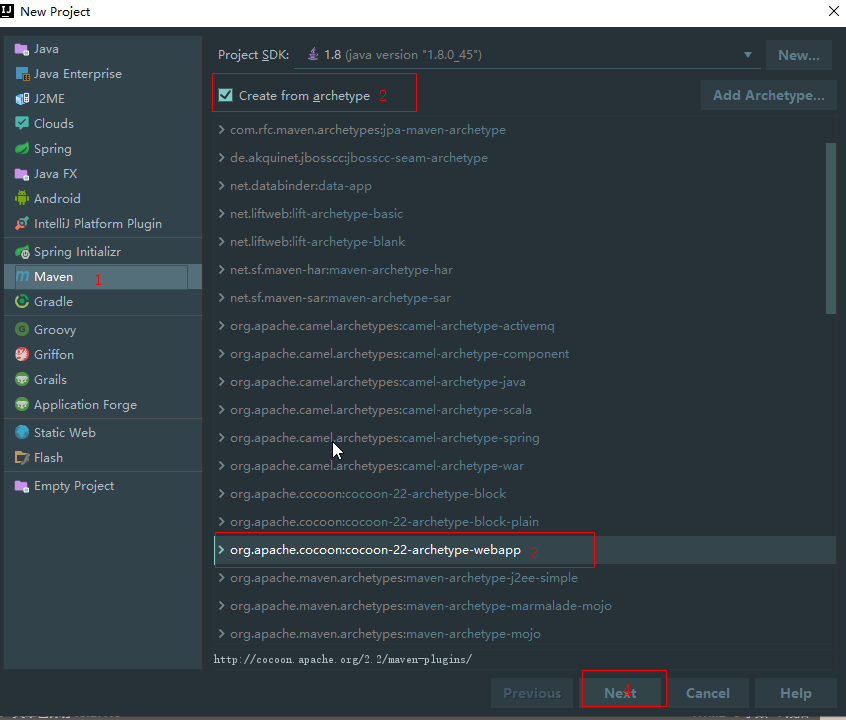Click the Help button
Viewport: 846px width, 720px height.
pos(796,693)
